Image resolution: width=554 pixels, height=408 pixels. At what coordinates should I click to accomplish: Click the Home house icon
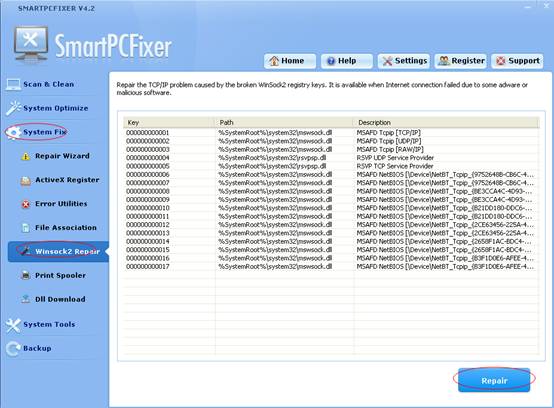pyautogui.click(x=274, y=61)
